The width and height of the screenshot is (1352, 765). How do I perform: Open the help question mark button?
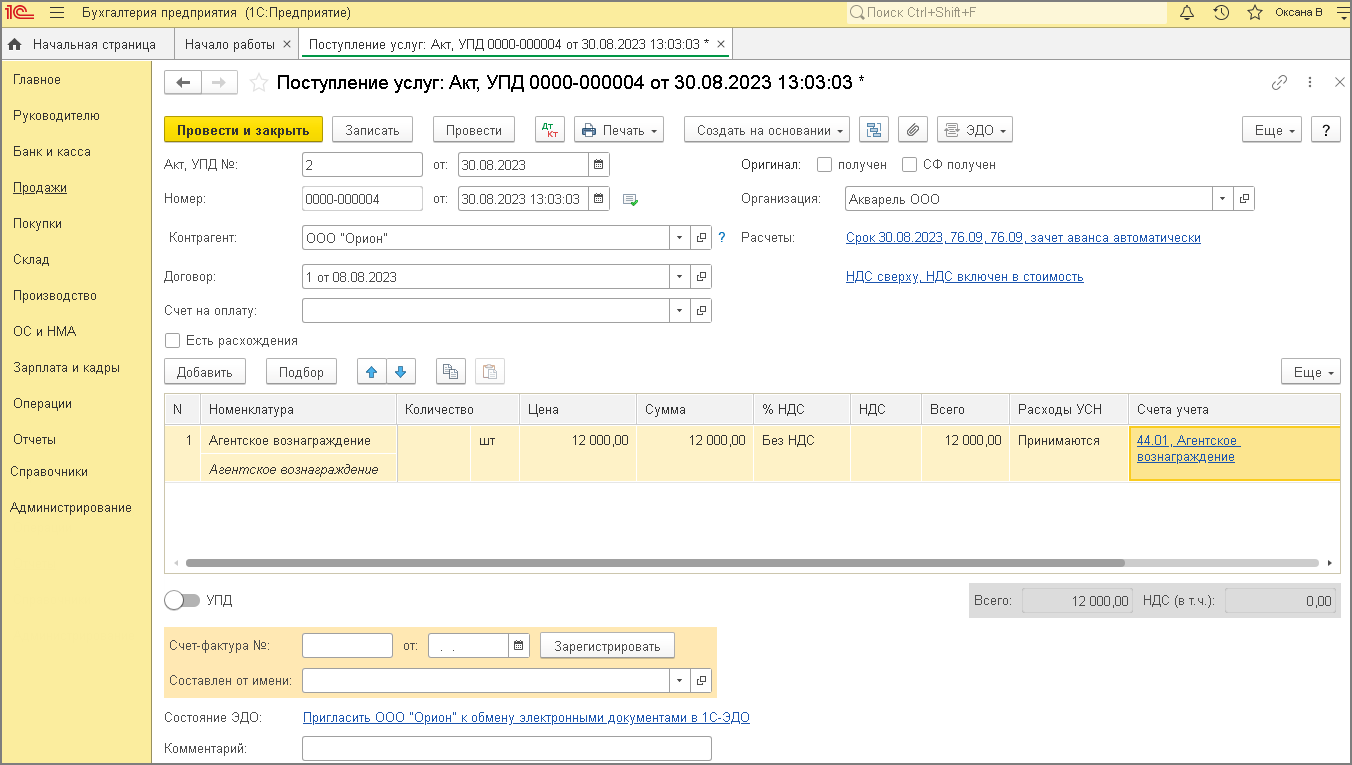[1326, 130]
